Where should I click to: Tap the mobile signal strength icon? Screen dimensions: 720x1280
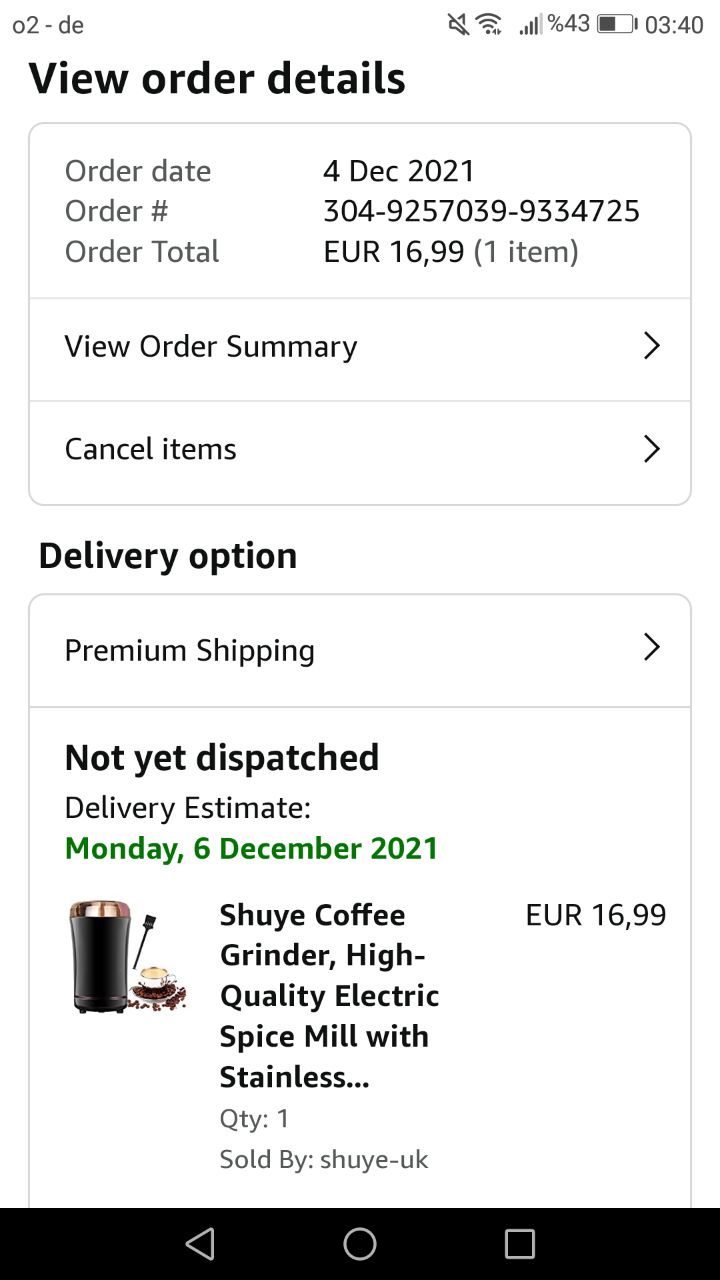pyautogui.click(x=529, y=25)
